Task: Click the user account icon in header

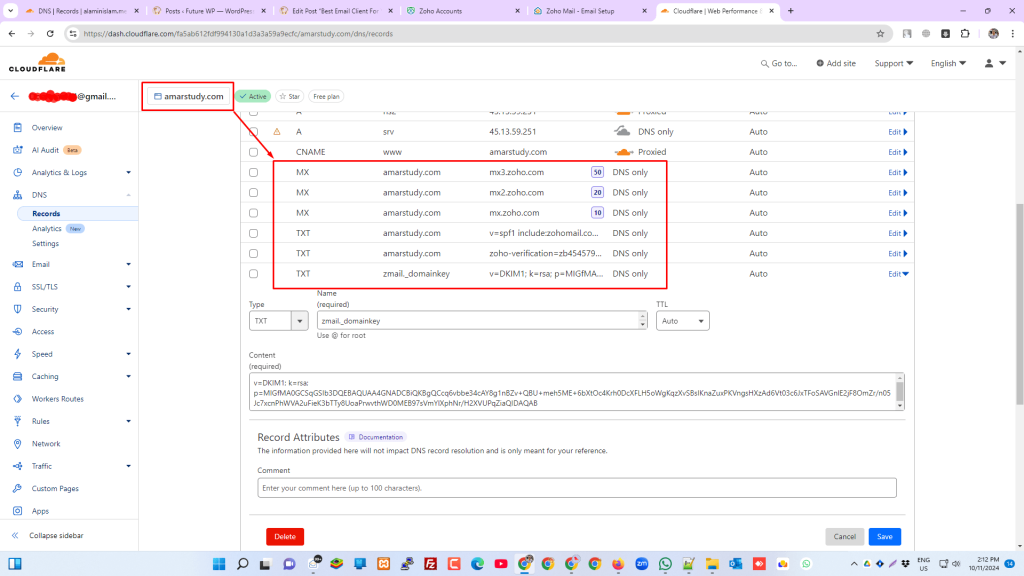Action: [989, 63]
